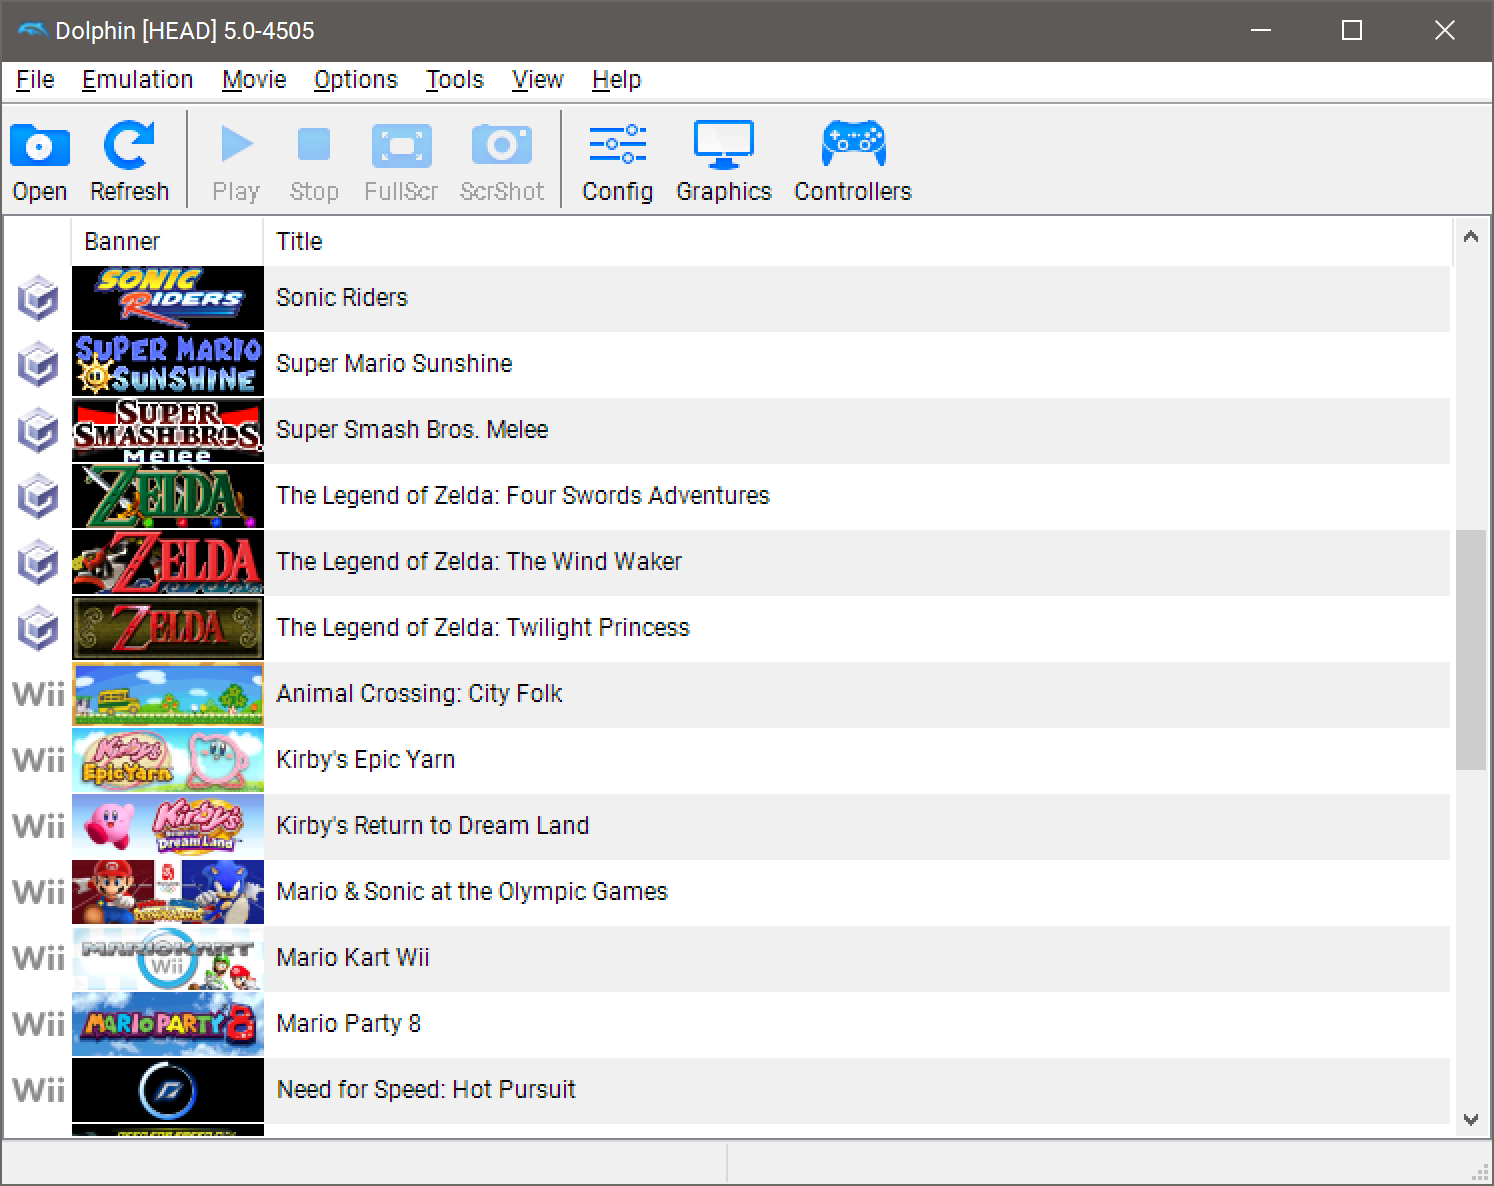Open the Tools menu
The height and width of the screenshot is (1186, 1494).
(455, 80)
